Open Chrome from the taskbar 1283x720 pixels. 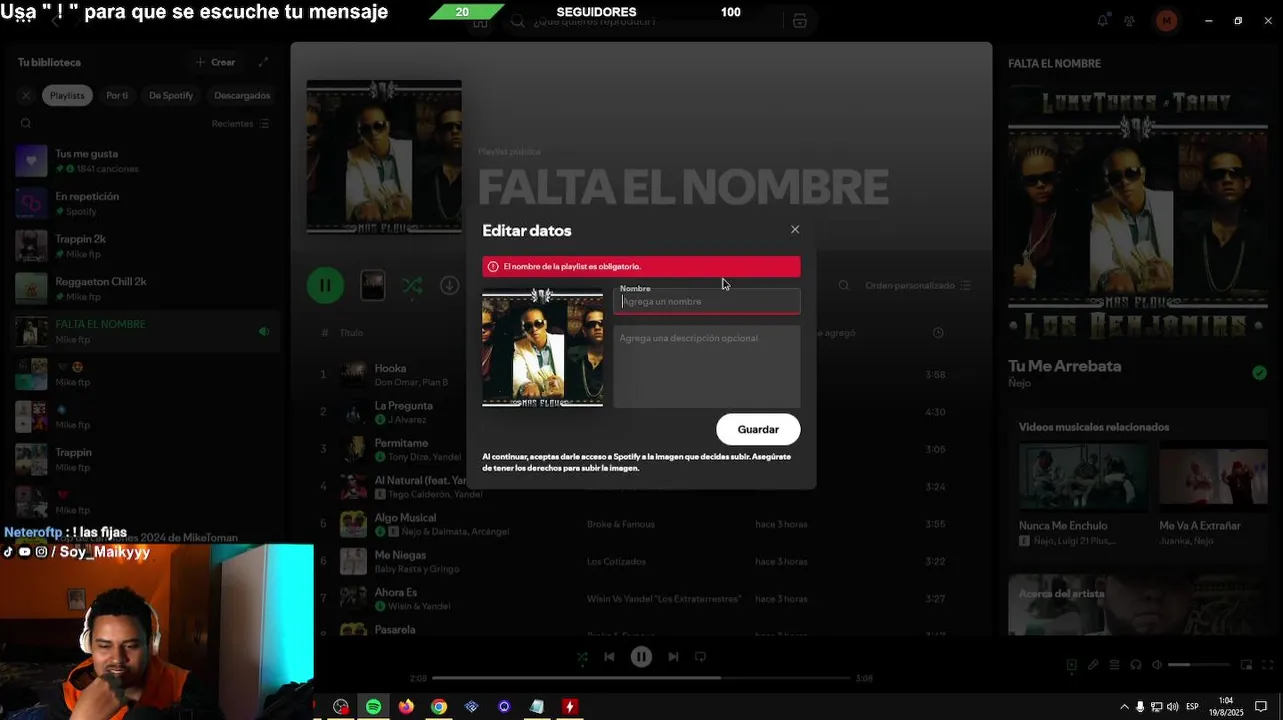pyautogui.click(x=439, y=706)
